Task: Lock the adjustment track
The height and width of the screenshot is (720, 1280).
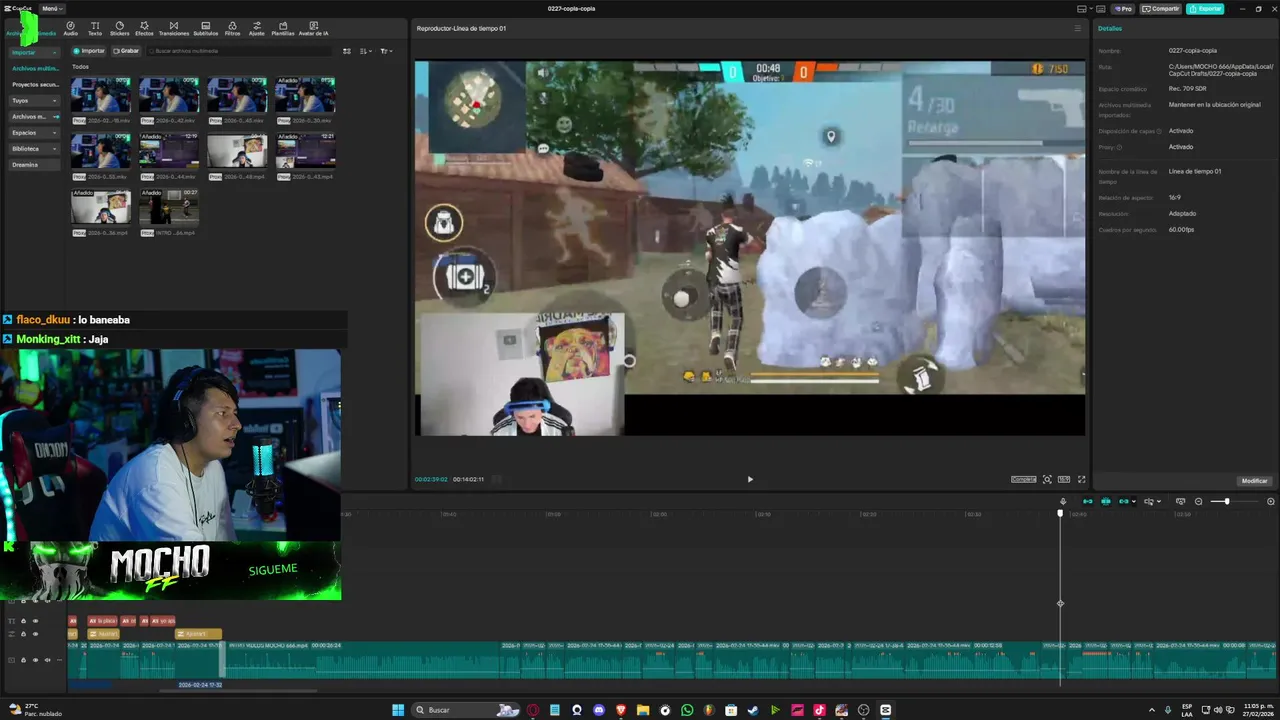Action: coord(23,634)
